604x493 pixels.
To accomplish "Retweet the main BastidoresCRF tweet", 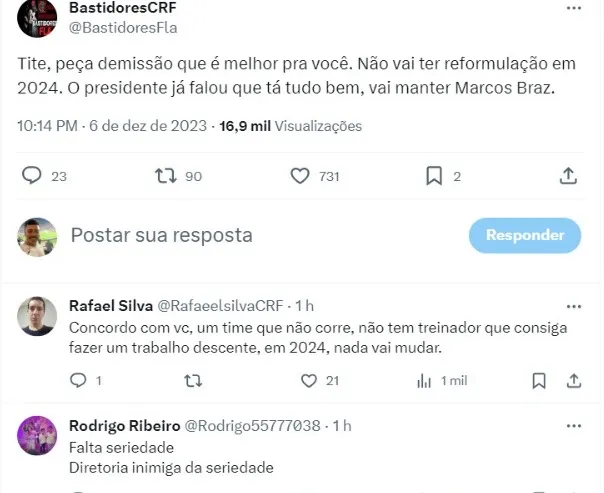I will click(166, 176).
